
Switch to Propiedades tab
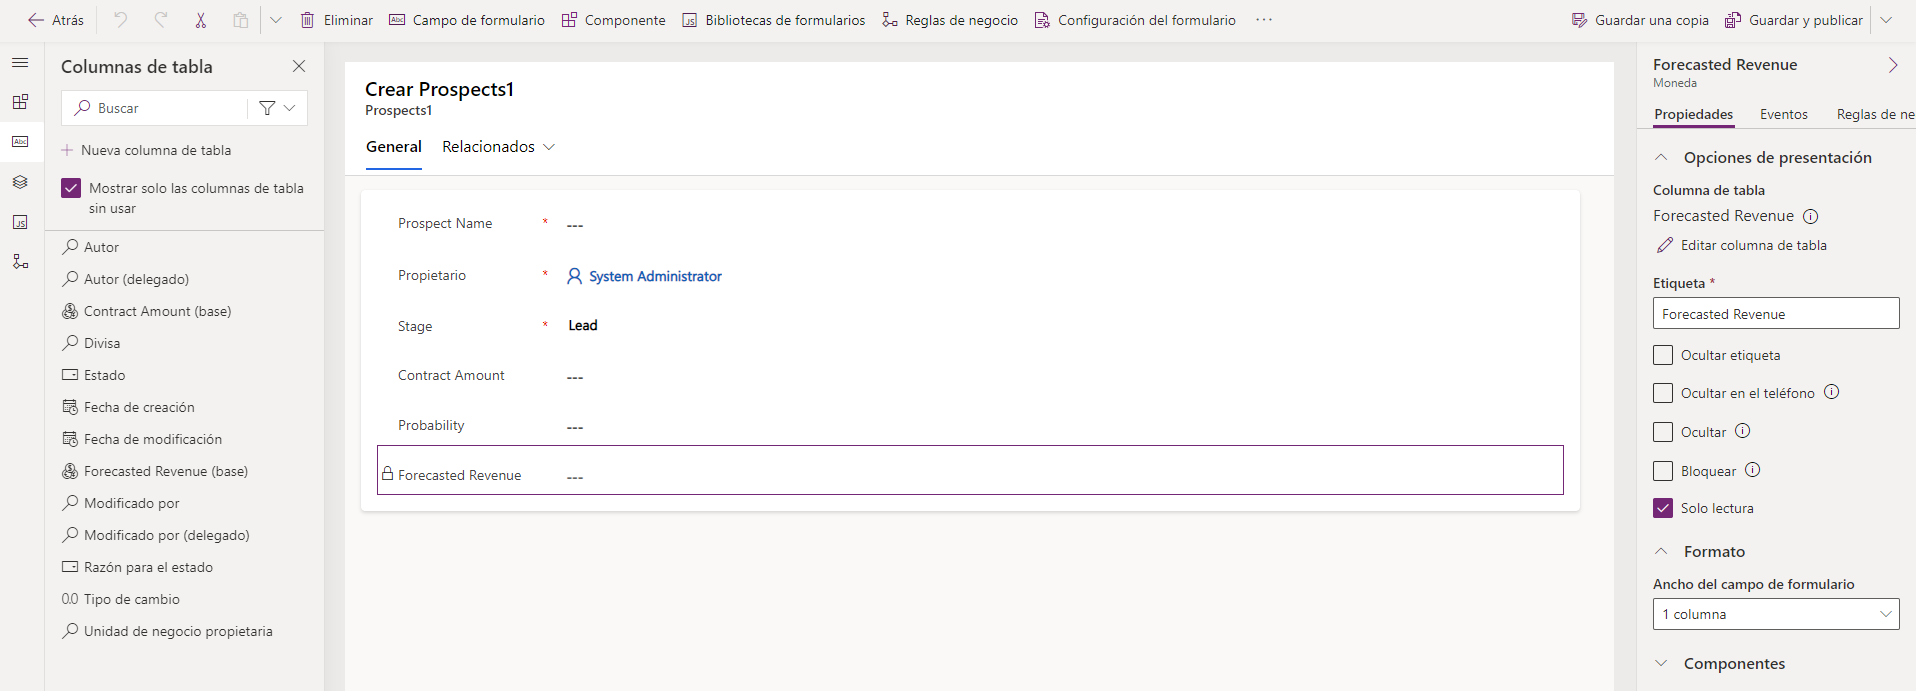[x=1693, y=114]
